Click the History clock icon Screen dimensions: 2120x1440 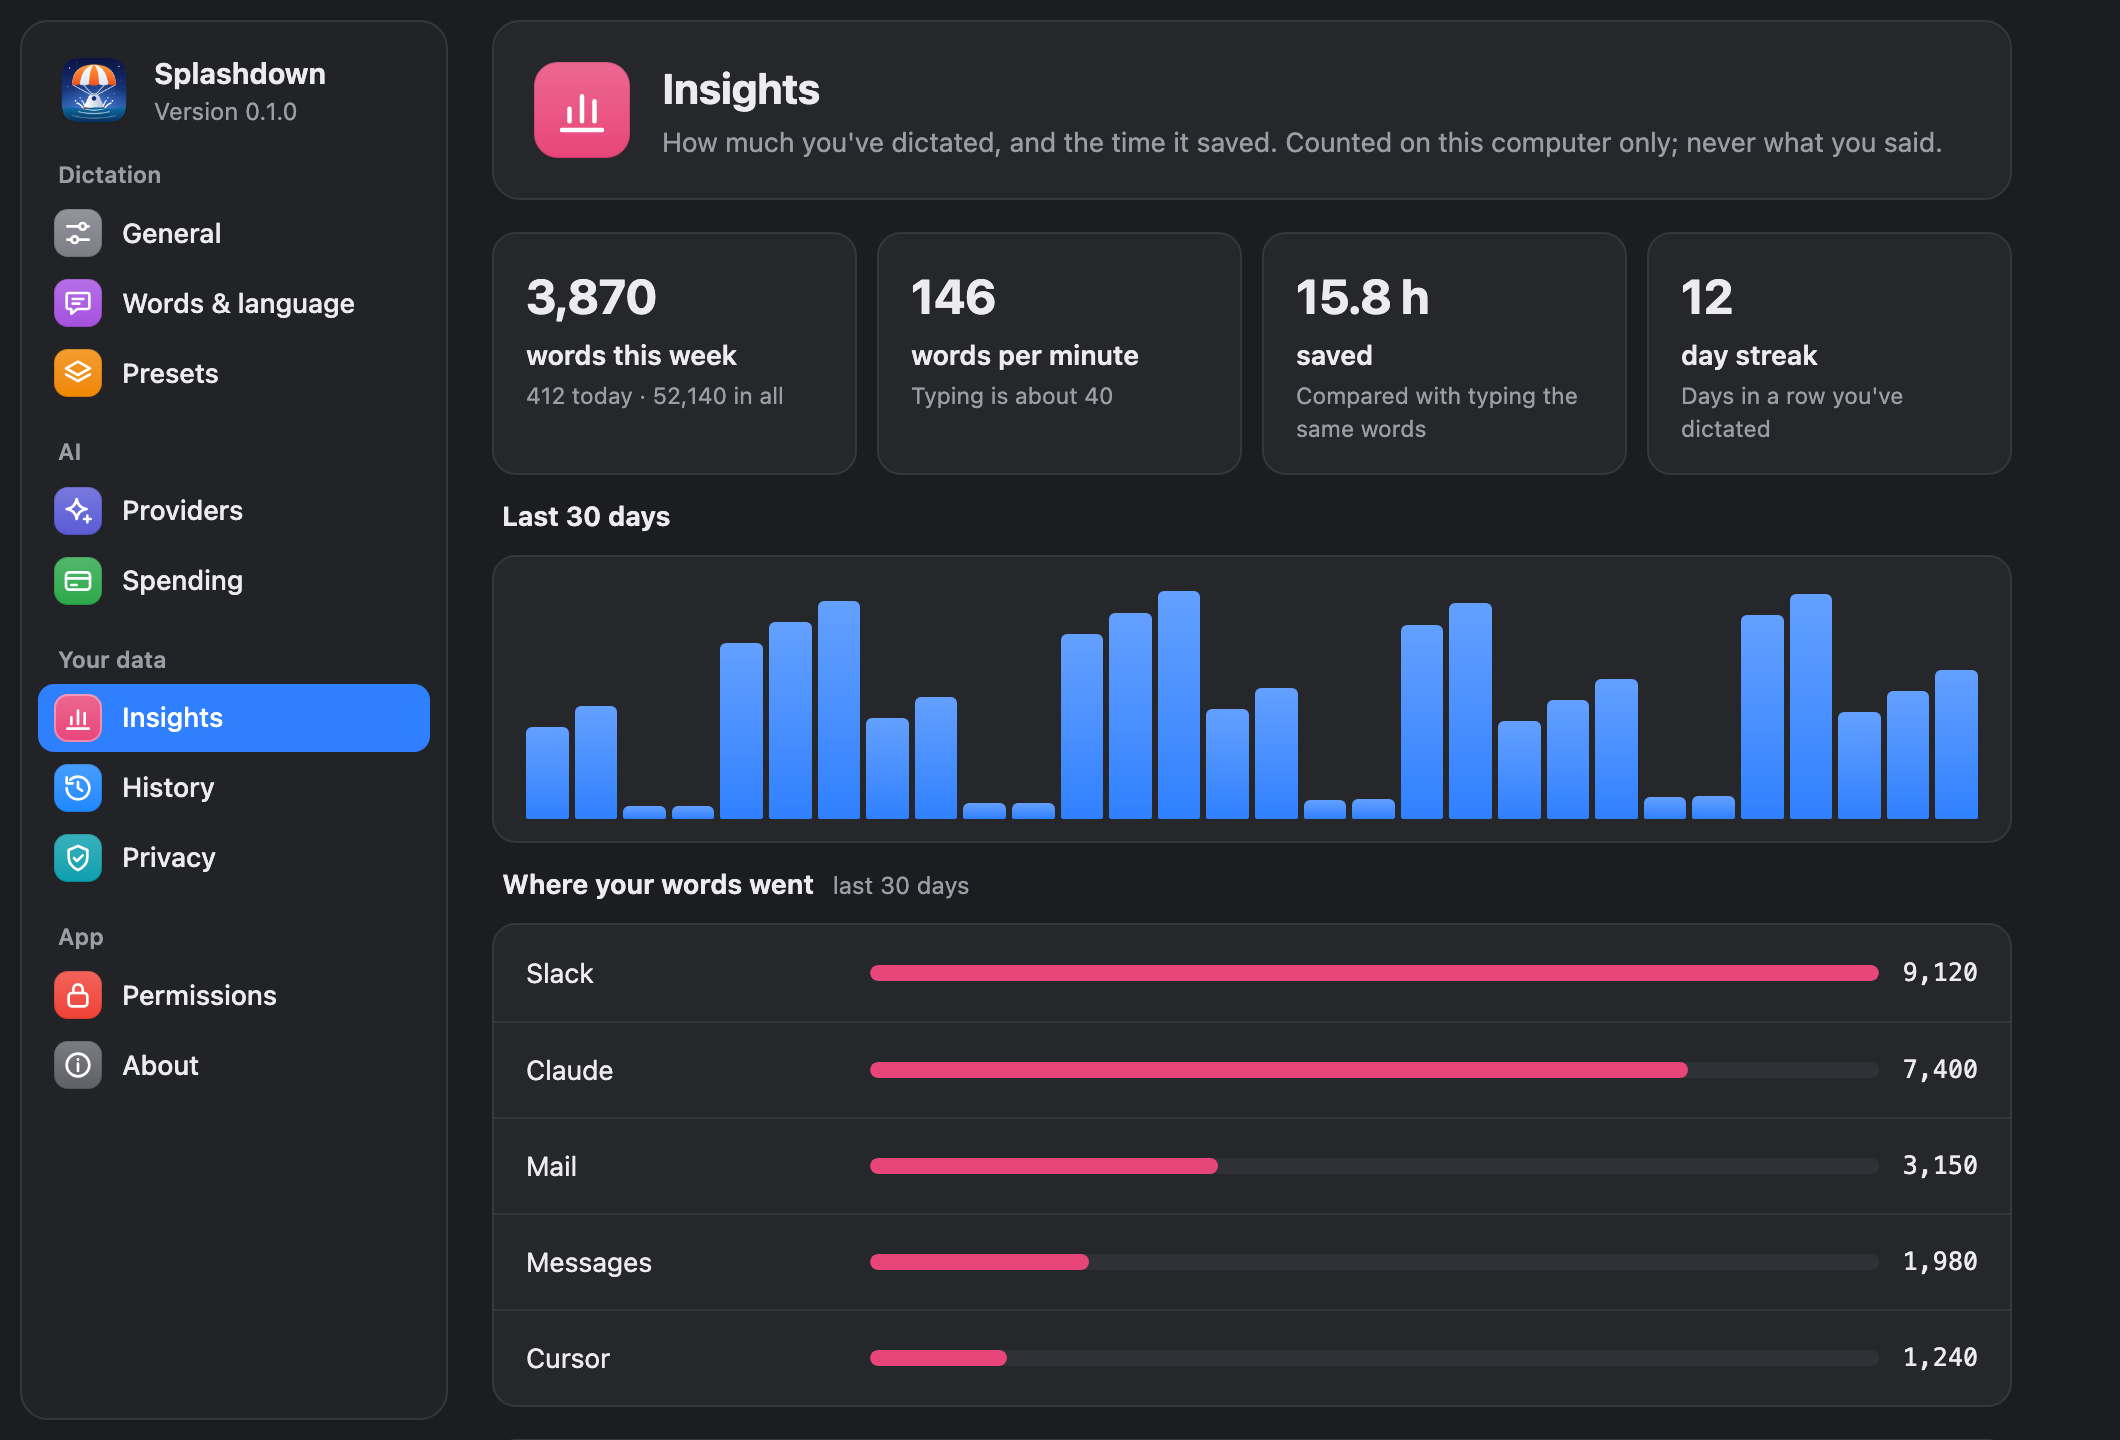[x=78, y=788]
